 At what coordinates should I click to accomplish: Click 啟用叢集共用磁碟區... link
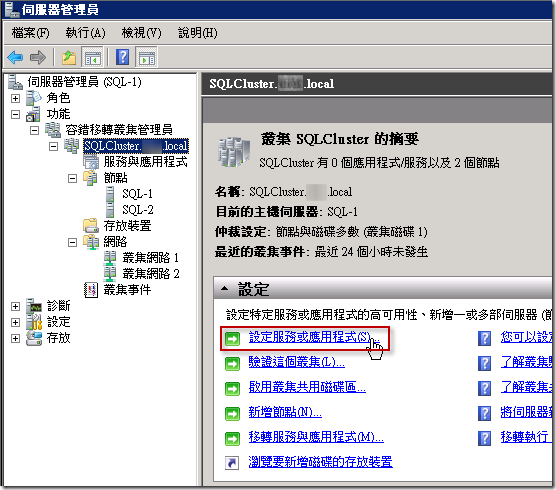(x=307, y=387)
